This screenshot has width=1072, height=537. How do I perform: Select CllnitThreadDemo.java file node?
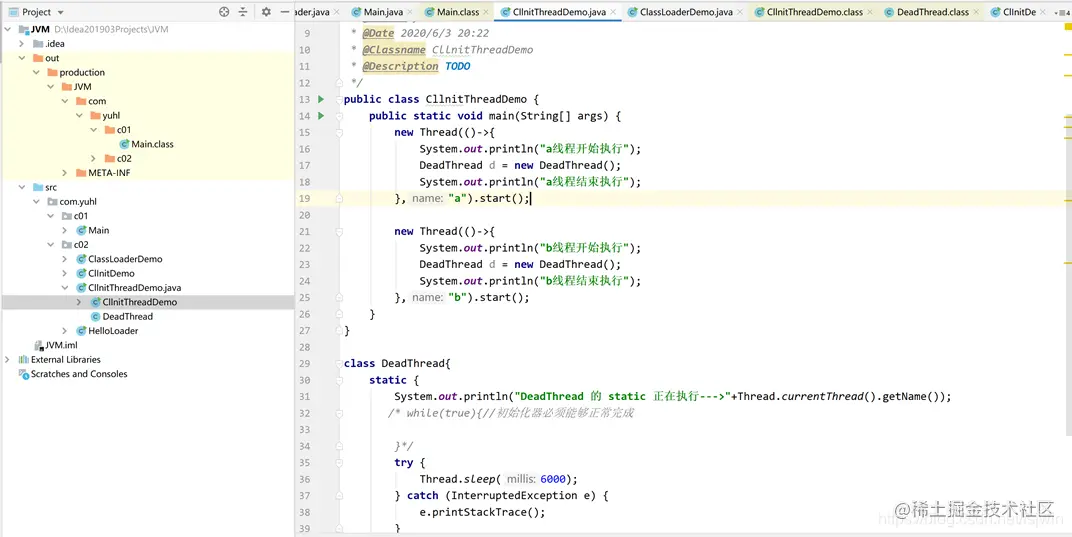point(129,288)
